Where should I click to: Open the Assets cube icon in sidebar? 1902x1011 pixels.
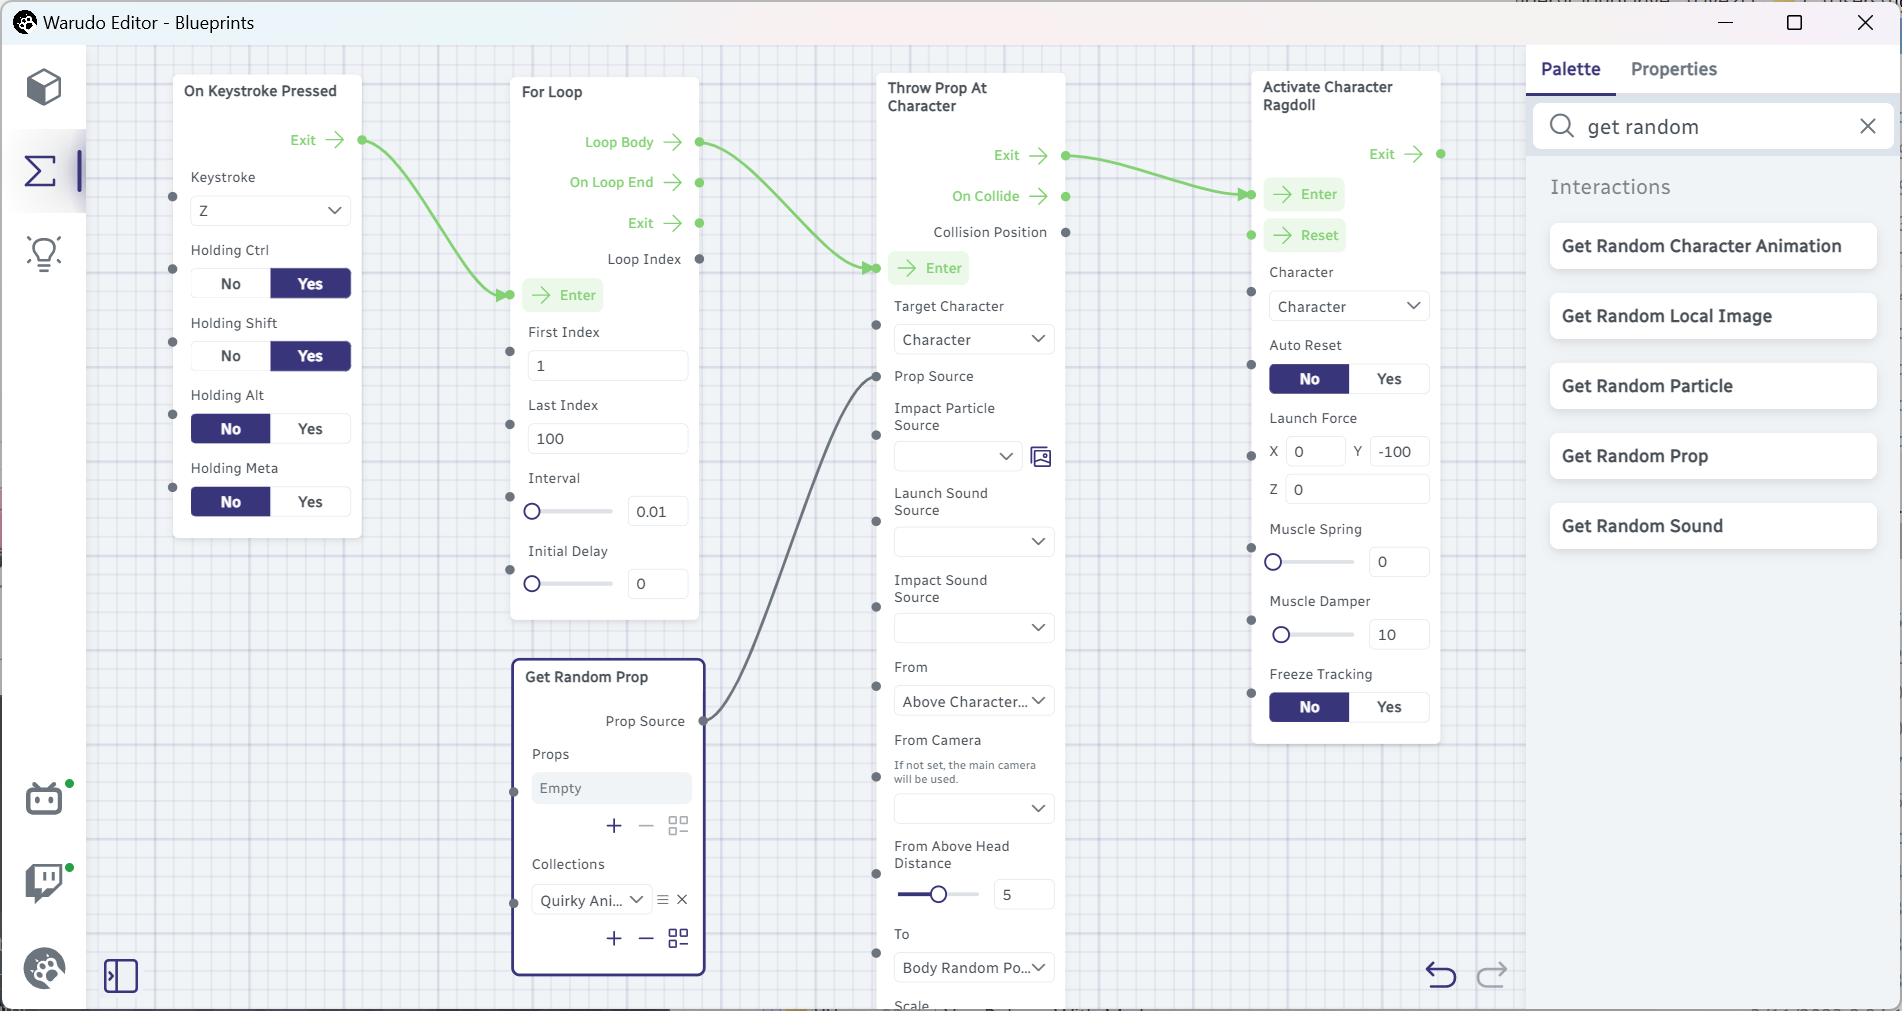click(x=44, y=88)
